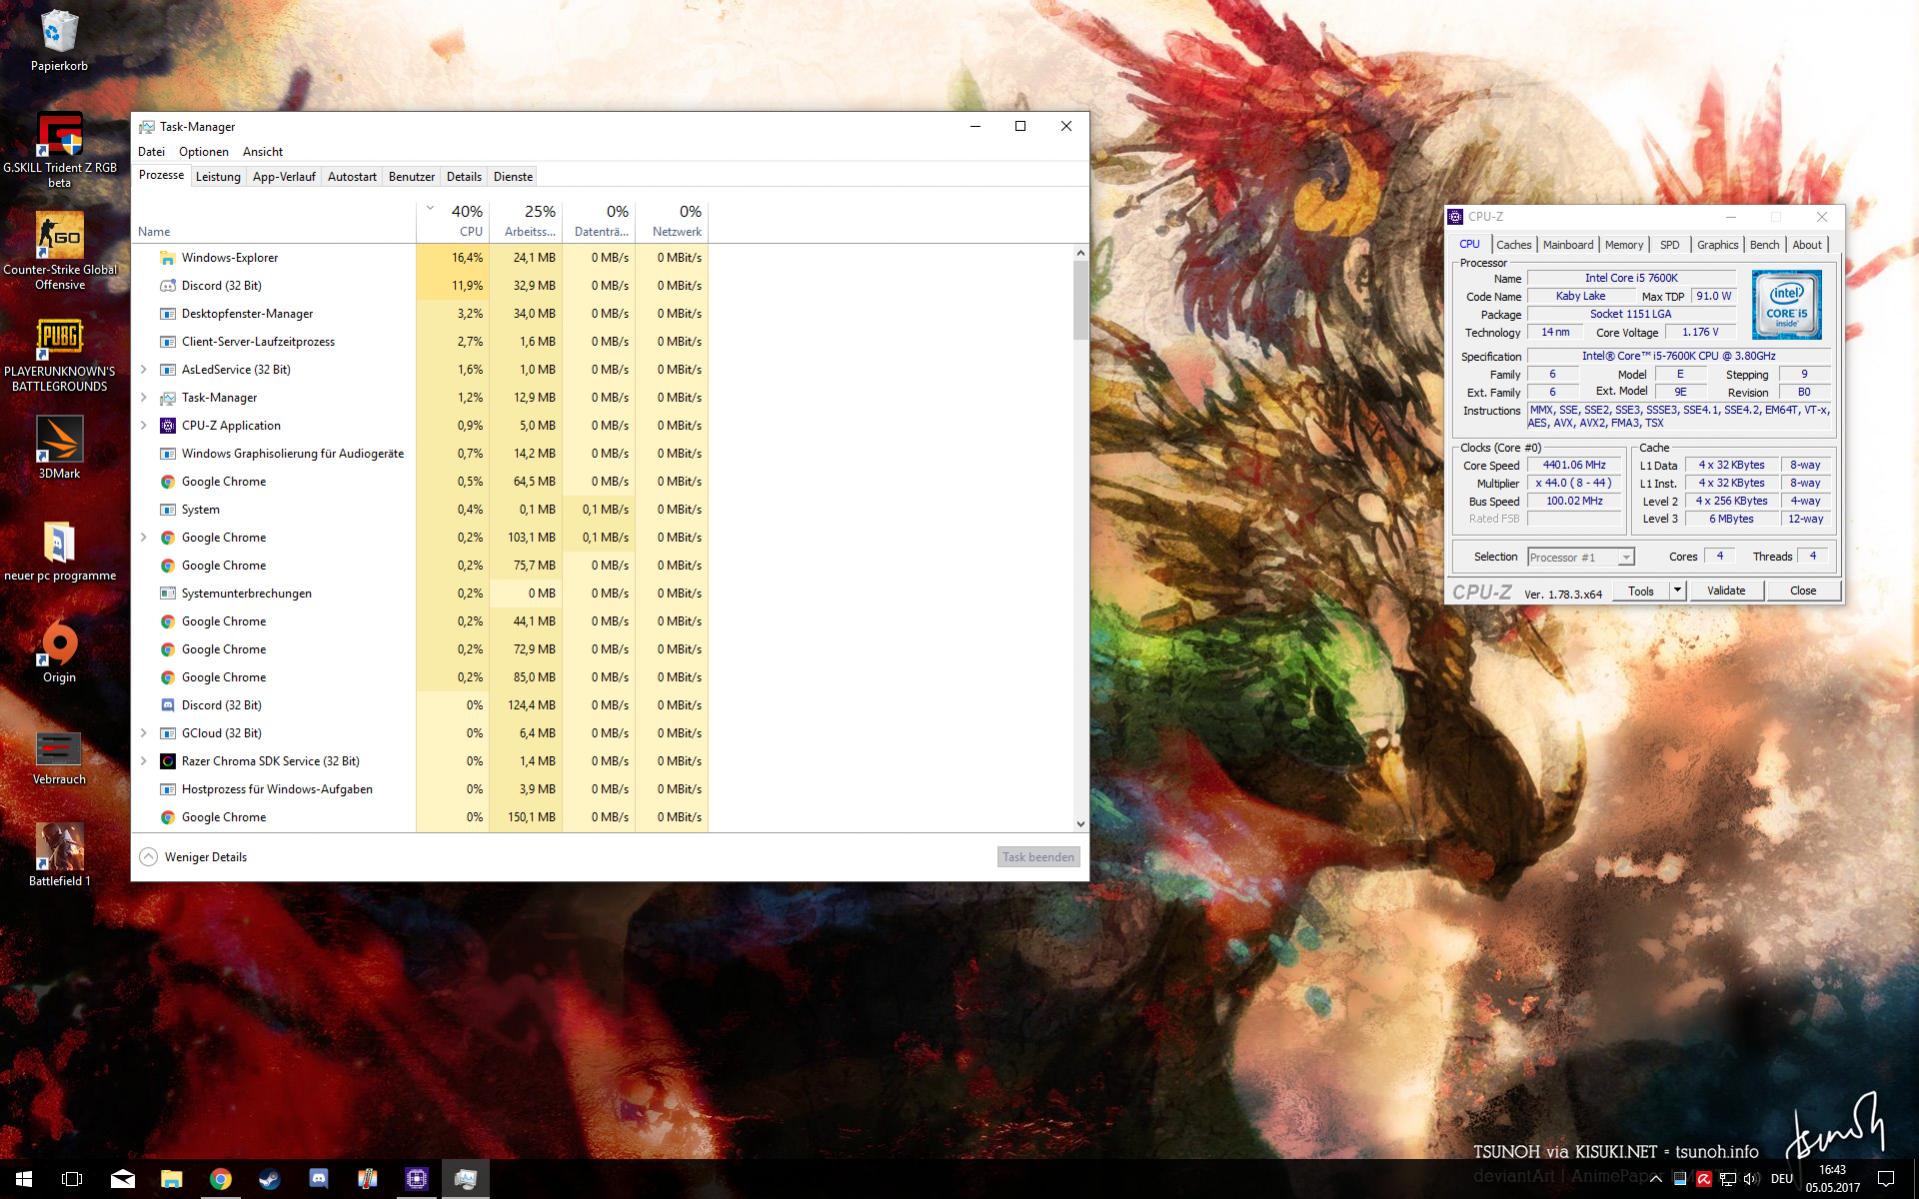Expand the Razer Chroma SDK Service group
The image size is (1919, 1199).
(x=144, y=762)
